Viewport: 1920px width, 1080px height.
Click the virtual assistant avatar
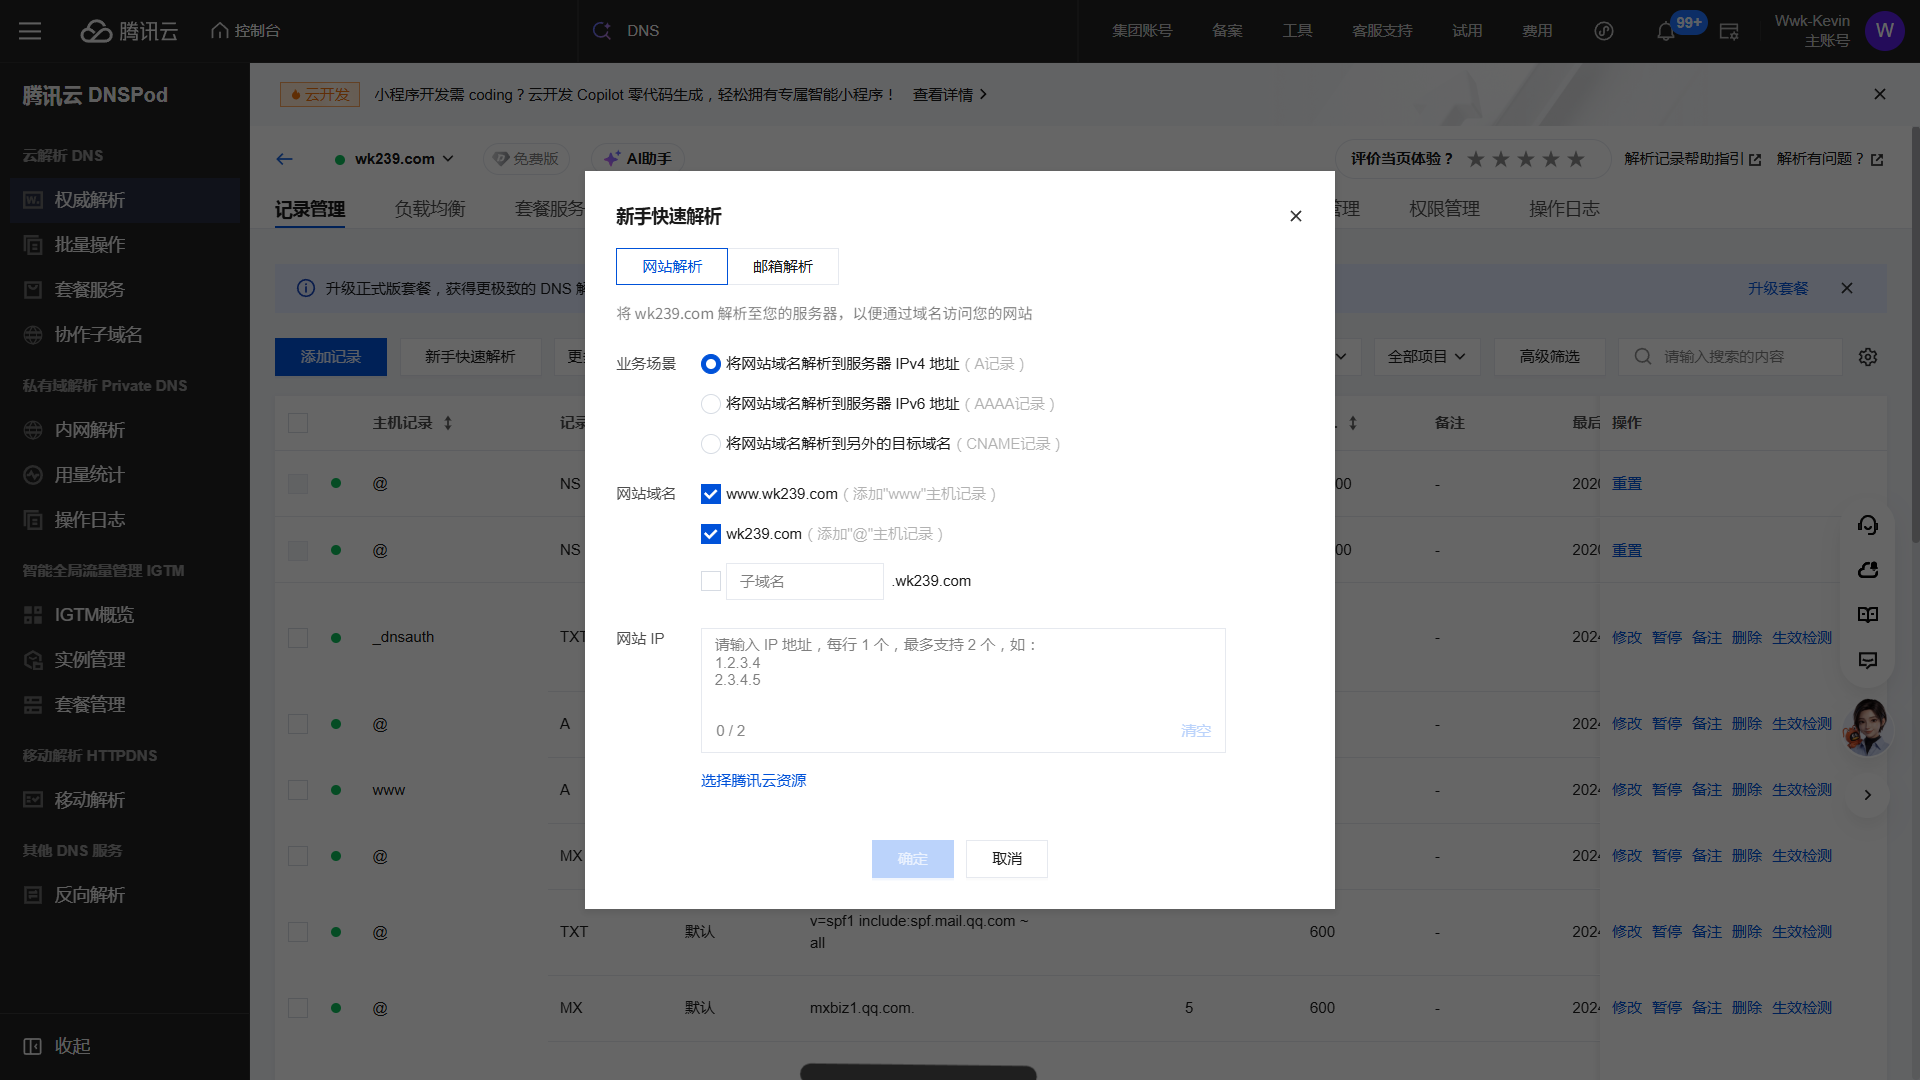coord(1868,726)
